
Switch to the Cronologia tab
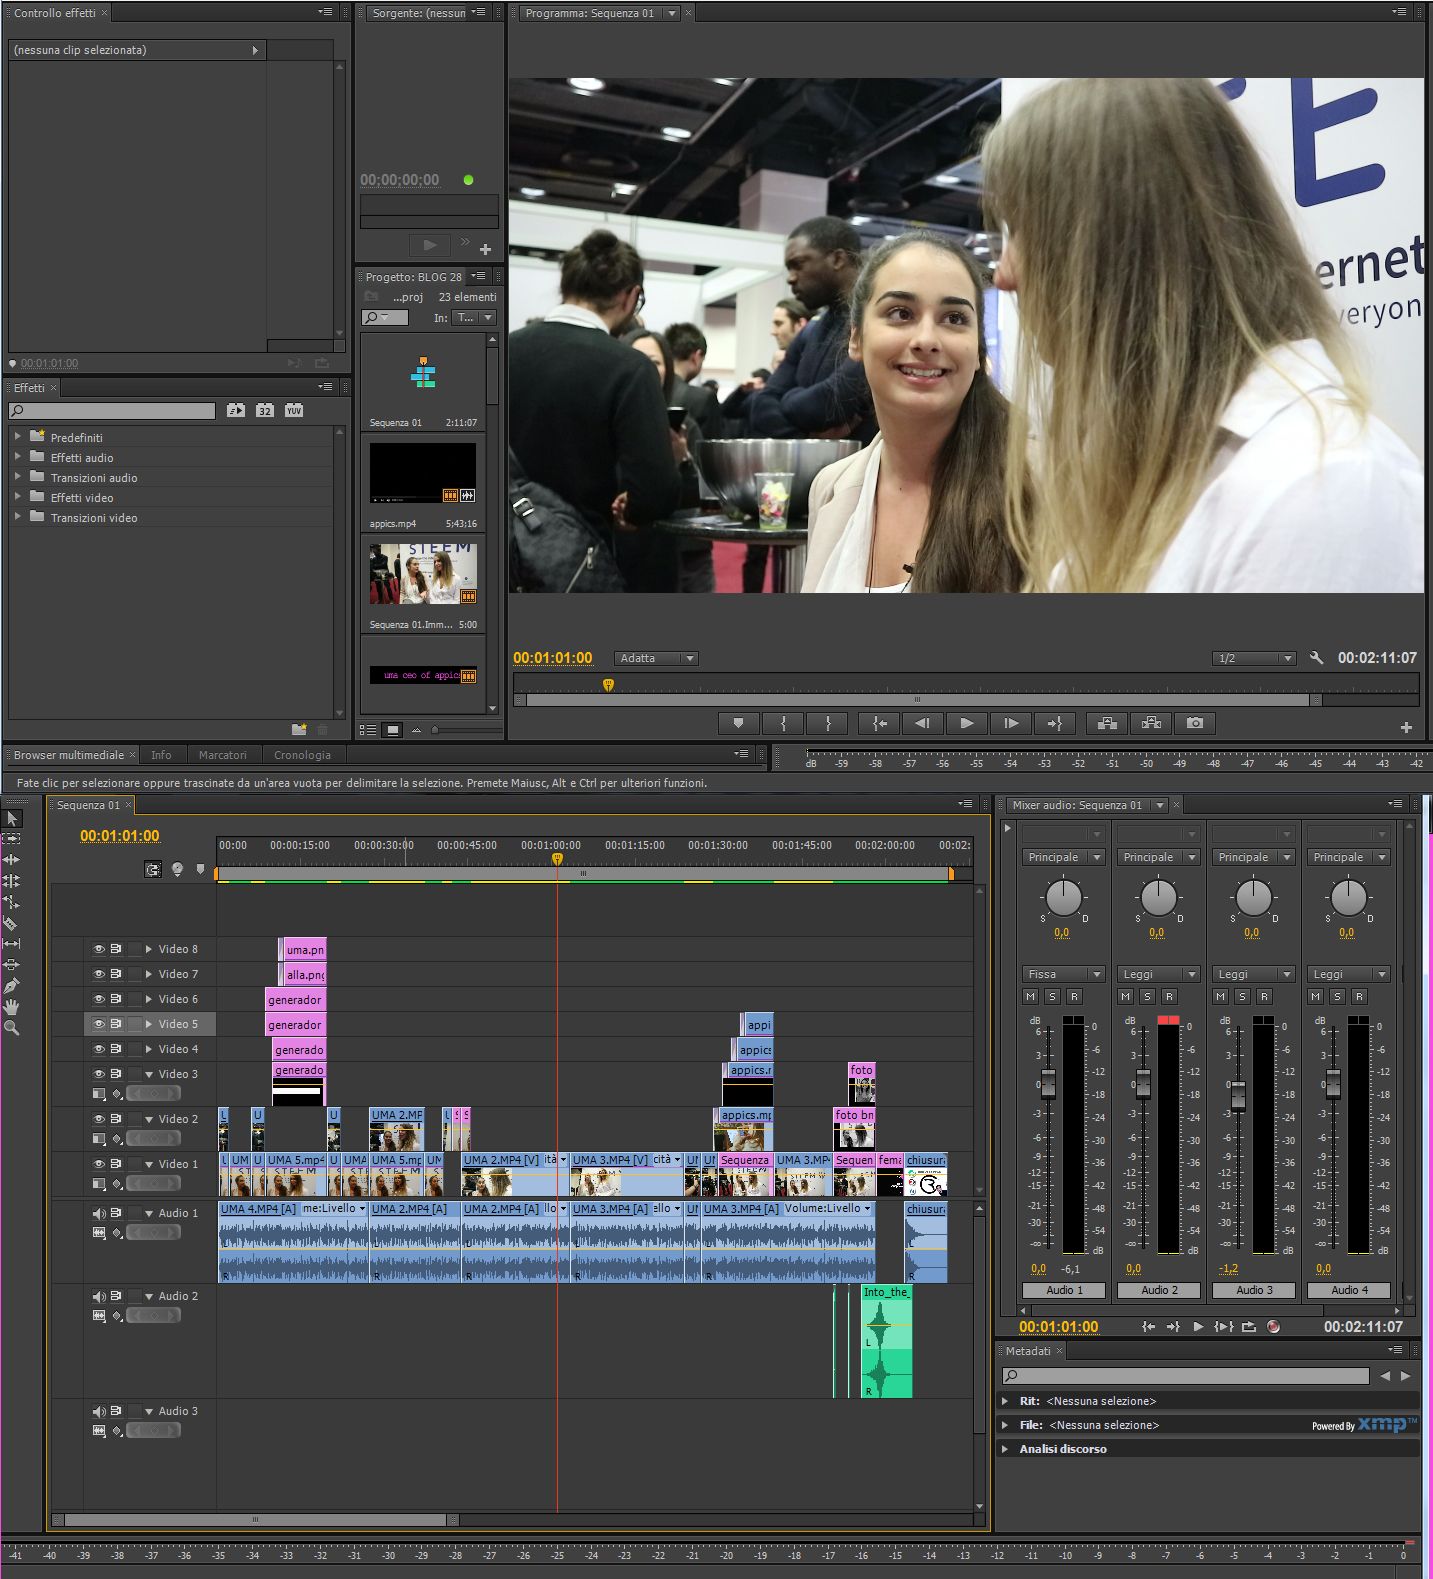click(302, 755)
